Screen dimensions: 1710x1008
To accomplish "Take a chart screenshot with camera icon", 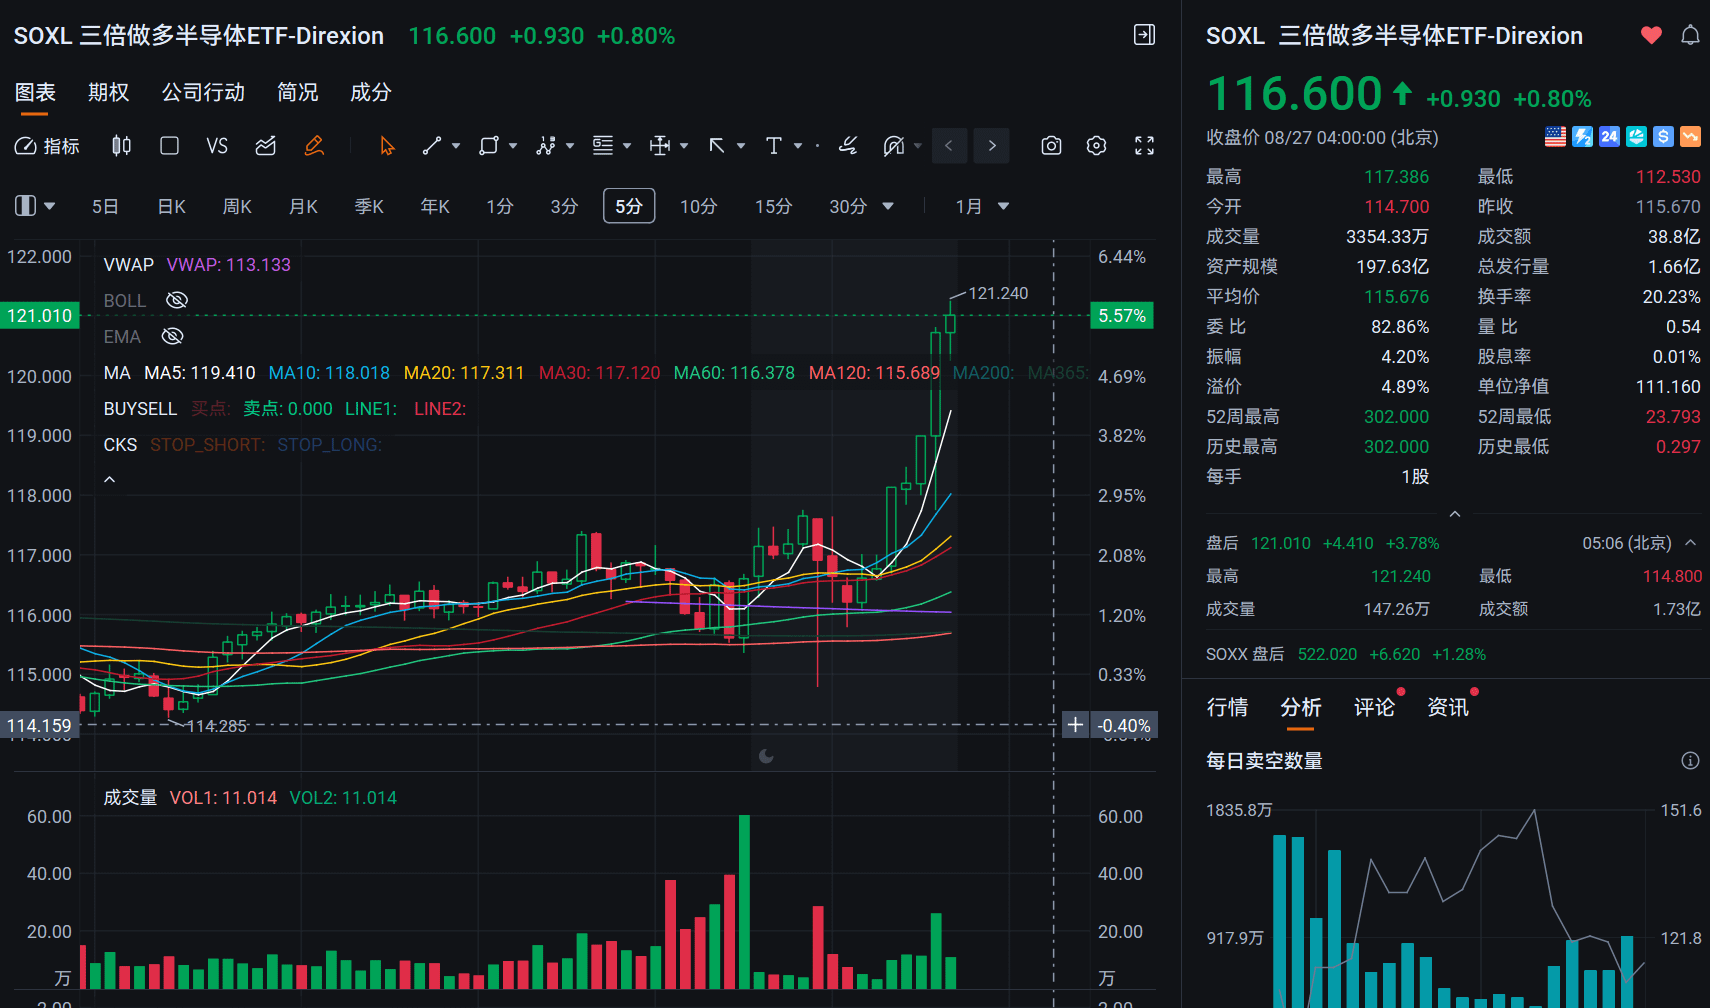I will (x=1051, y=146).
